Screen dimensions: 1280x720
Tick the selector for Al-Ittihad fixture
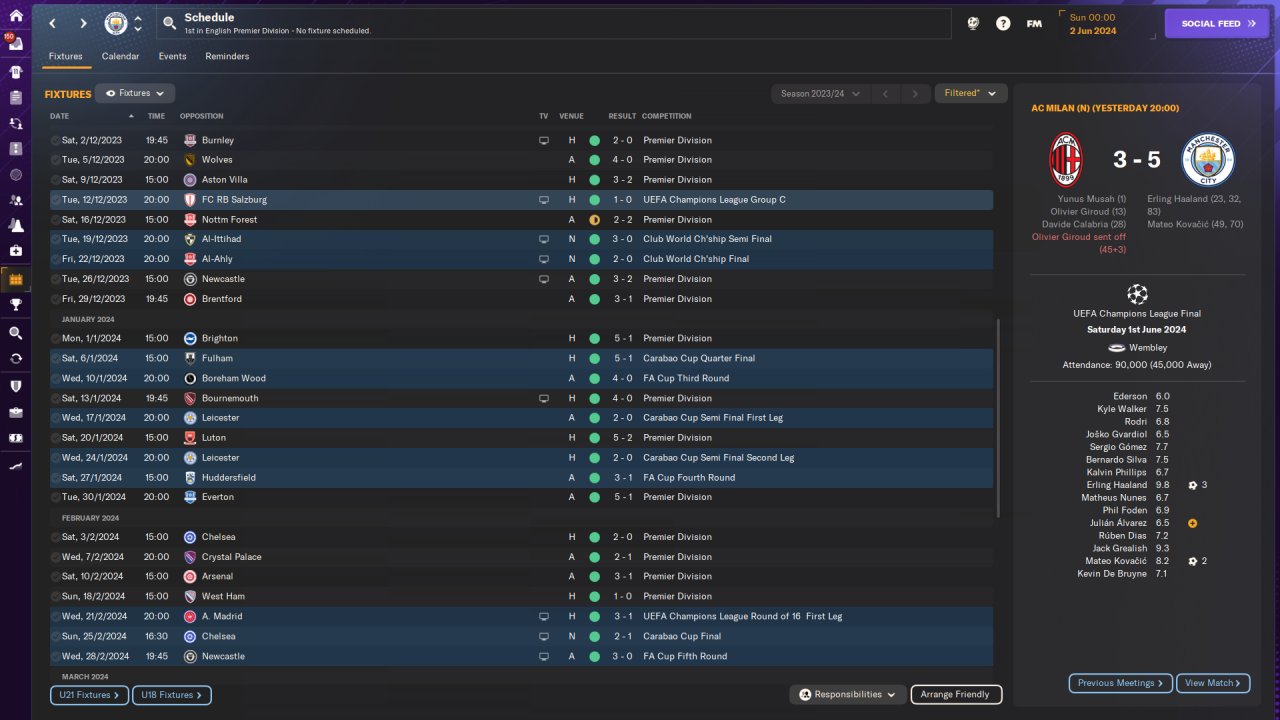56,239
